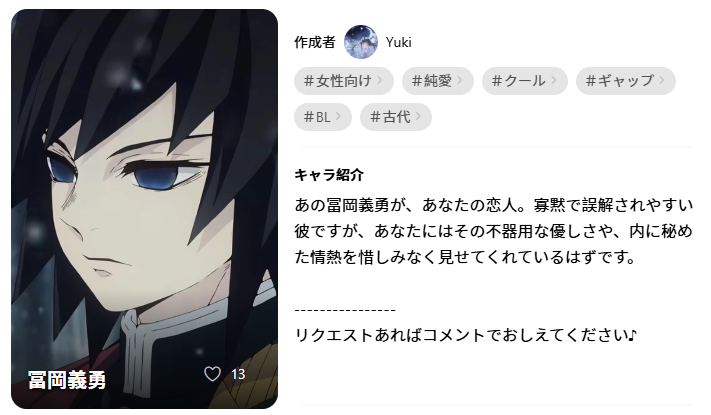This screenshot has width=711, height=415.
Task: Like the character with the heart icon
Action: pyautogui.click(x=212, y=374)
